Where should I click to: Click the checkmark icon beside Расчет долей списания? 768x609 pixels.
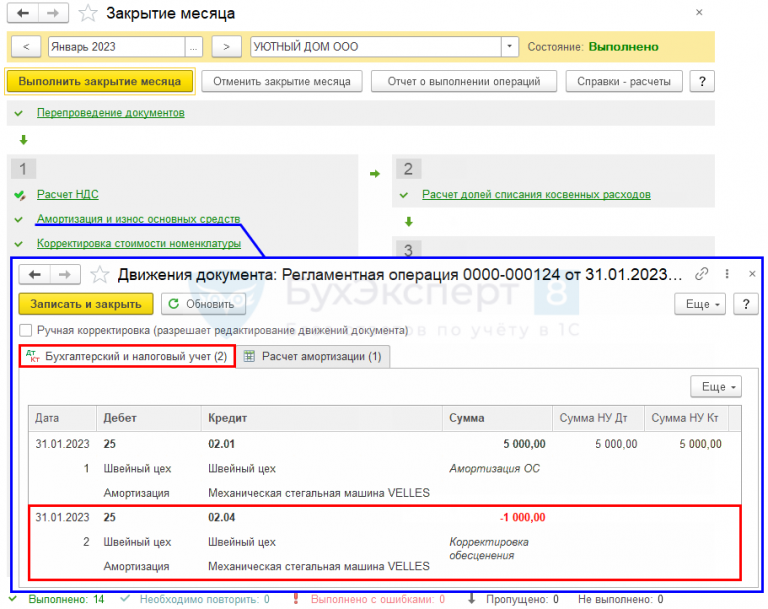[x=404, y=195]
